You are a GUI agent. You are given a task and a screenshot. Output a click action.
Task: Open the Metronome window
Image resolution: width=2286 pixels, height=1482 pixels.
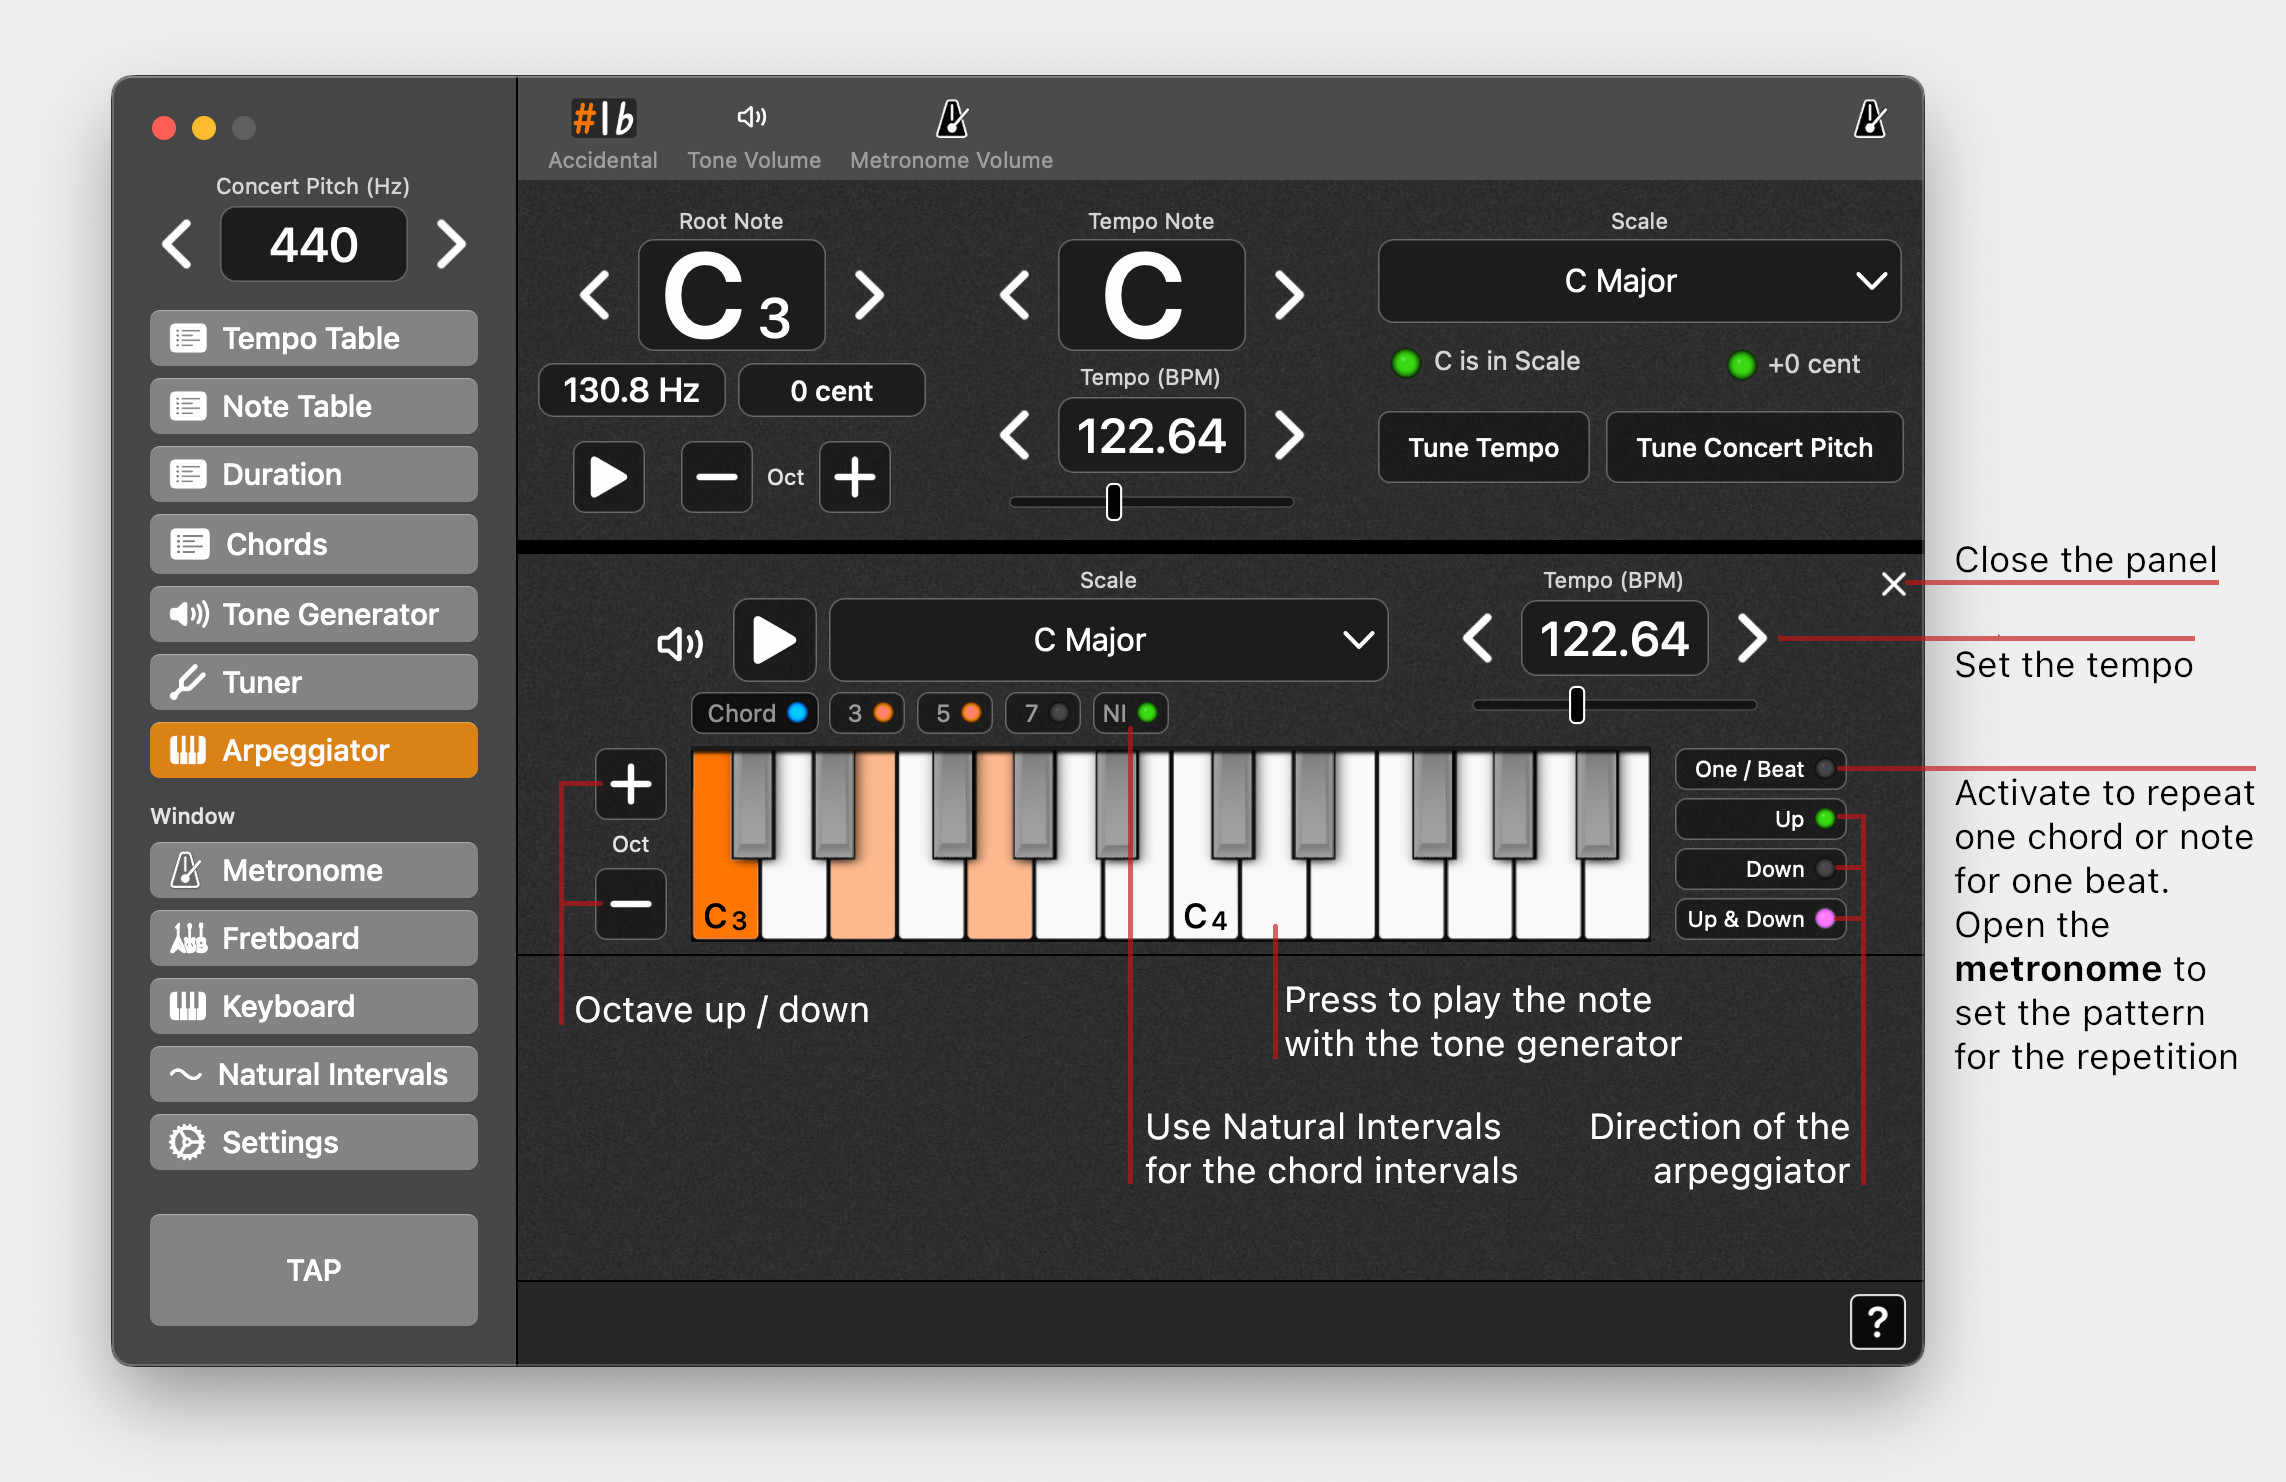(314, 870)
